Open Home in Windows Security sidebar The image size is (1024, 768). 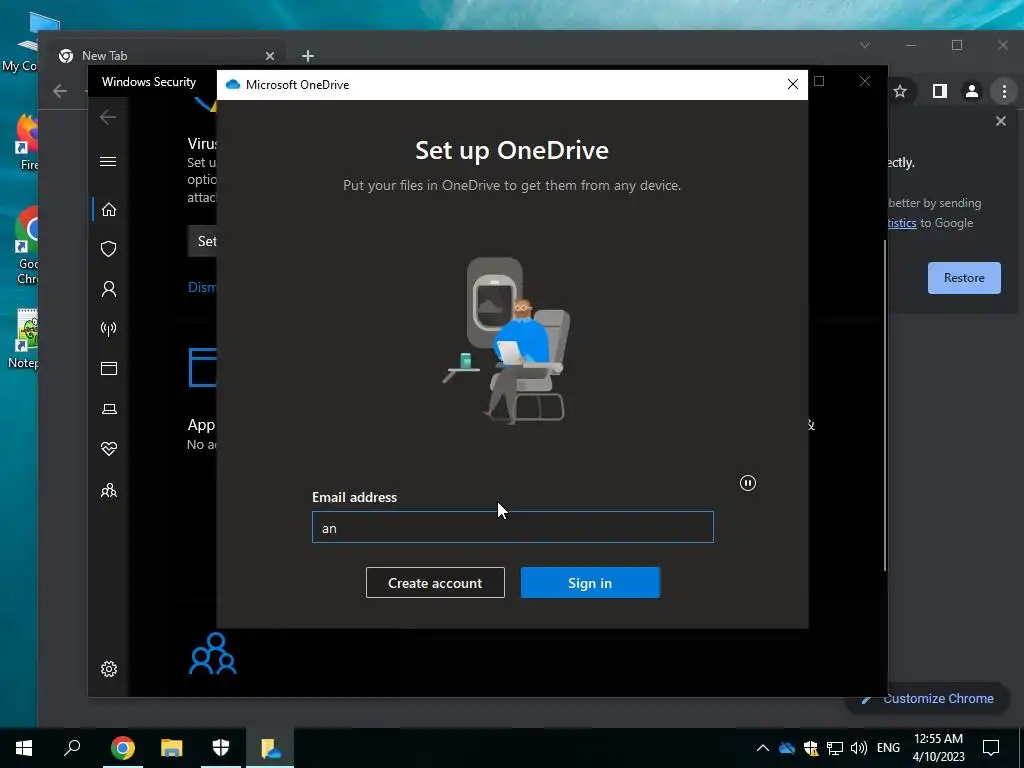click(x=109, y=209)
